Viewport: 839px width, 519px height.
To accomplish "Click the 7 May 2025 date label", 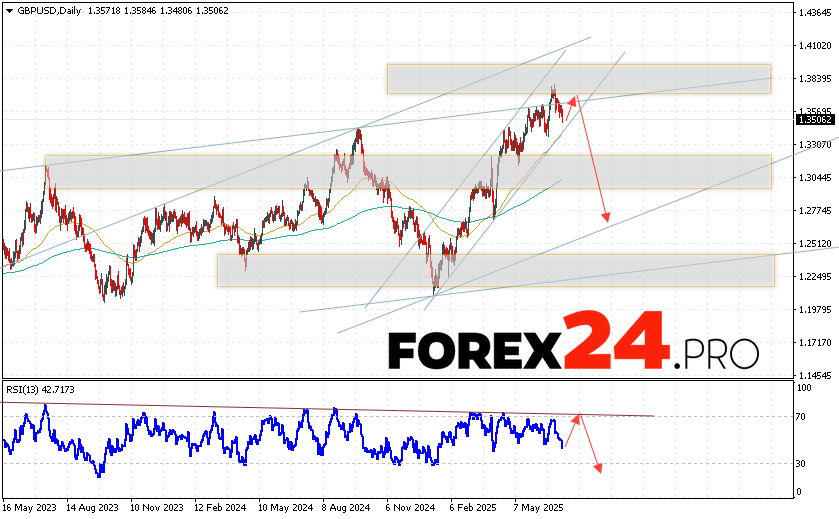I will (538, 507).
